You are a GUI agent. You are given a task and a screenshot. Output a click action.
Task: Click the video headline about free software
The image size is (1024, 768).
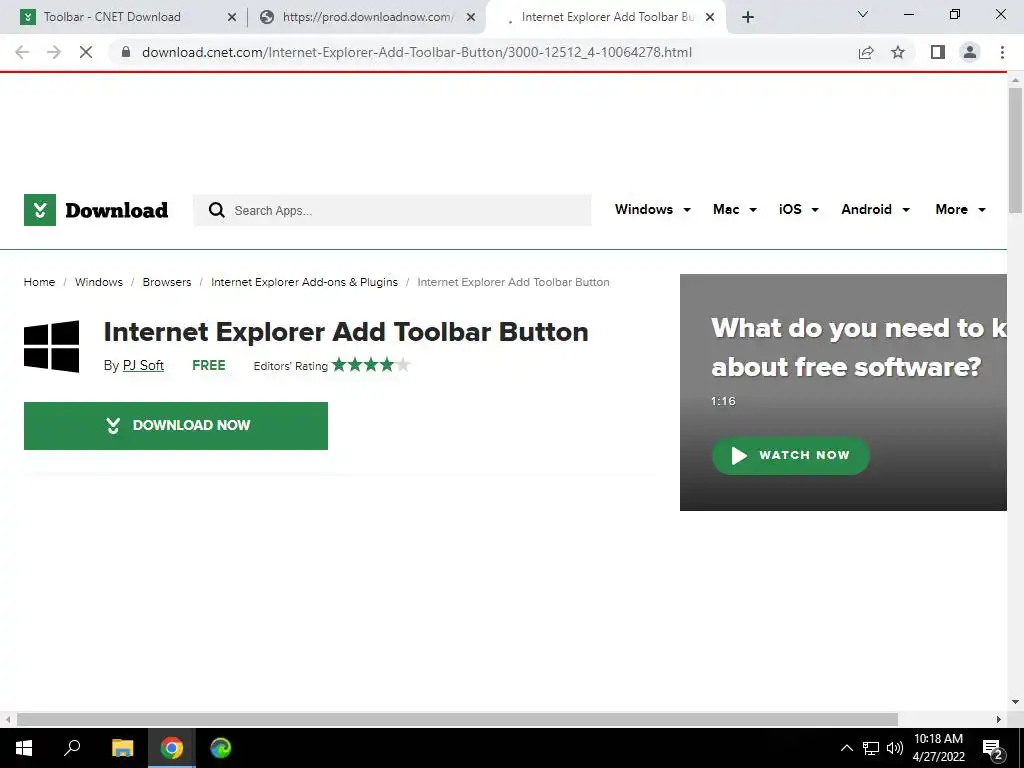coord(859,347)
